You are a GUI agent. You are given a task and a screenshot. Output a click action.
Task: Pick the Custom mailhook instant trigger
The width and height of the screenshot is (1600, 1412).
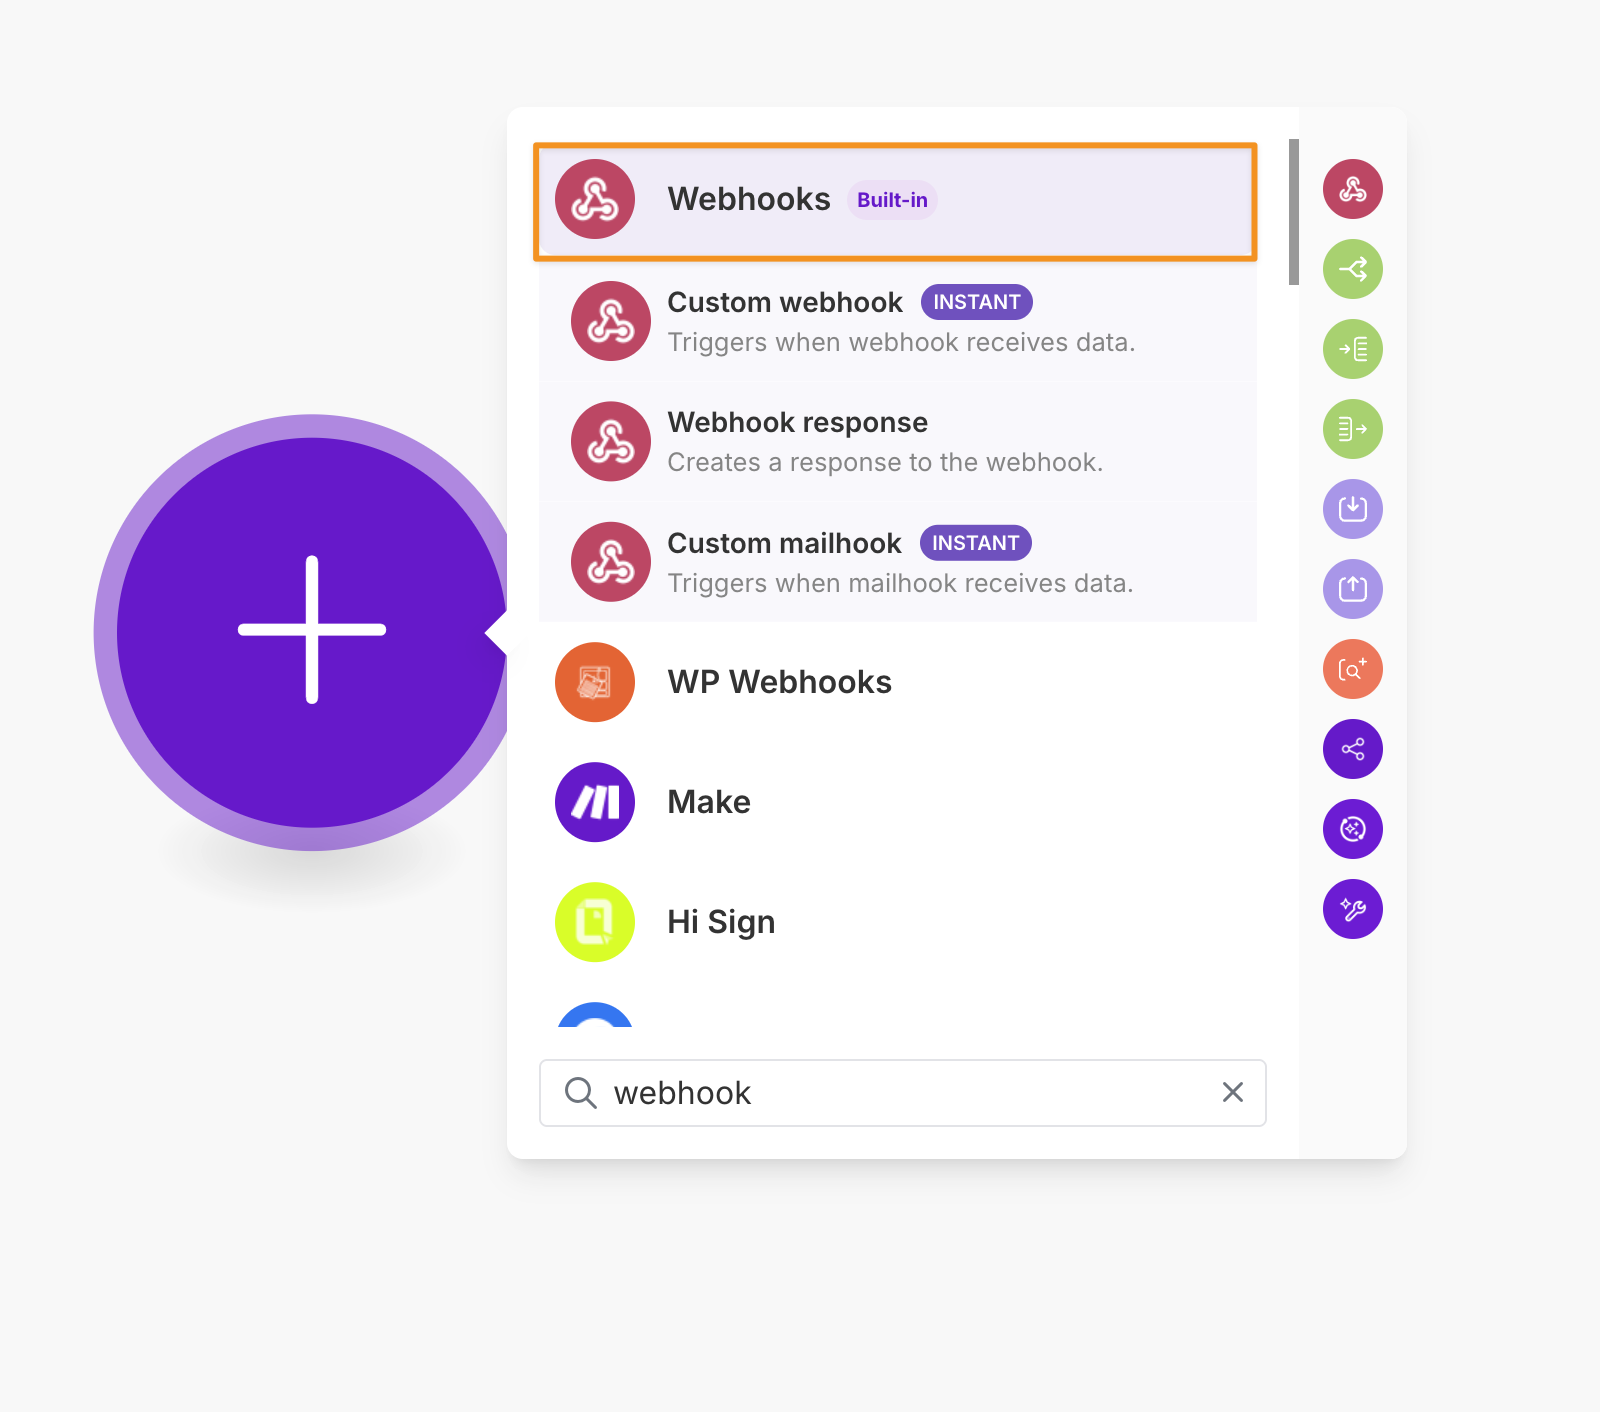click(x=897, y=562)
